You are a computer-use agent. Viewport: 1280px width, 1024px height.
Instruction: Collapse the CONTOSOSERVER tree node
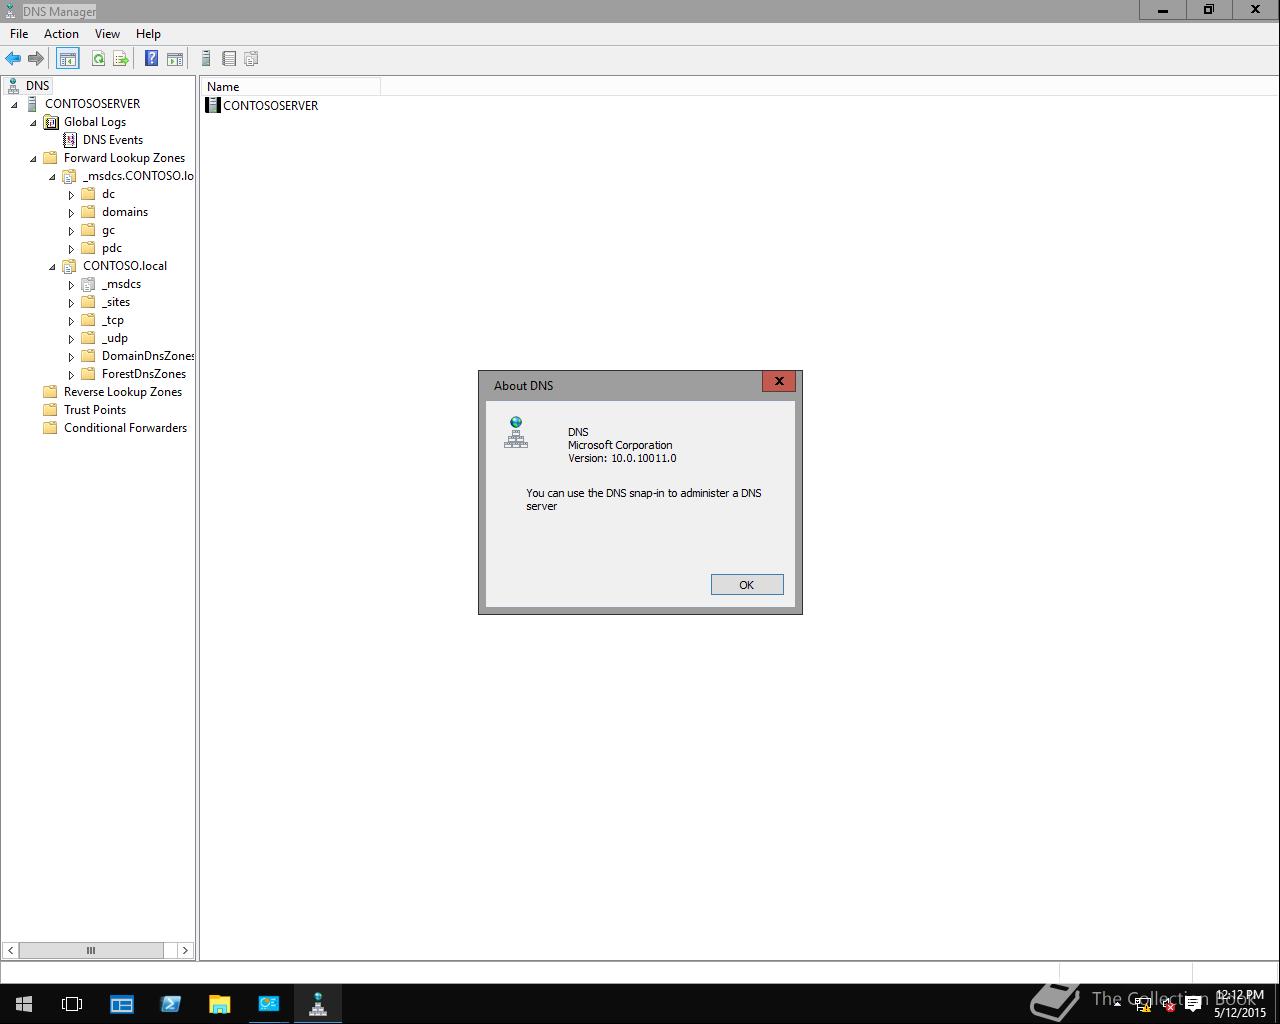click(x=14, y=104)
